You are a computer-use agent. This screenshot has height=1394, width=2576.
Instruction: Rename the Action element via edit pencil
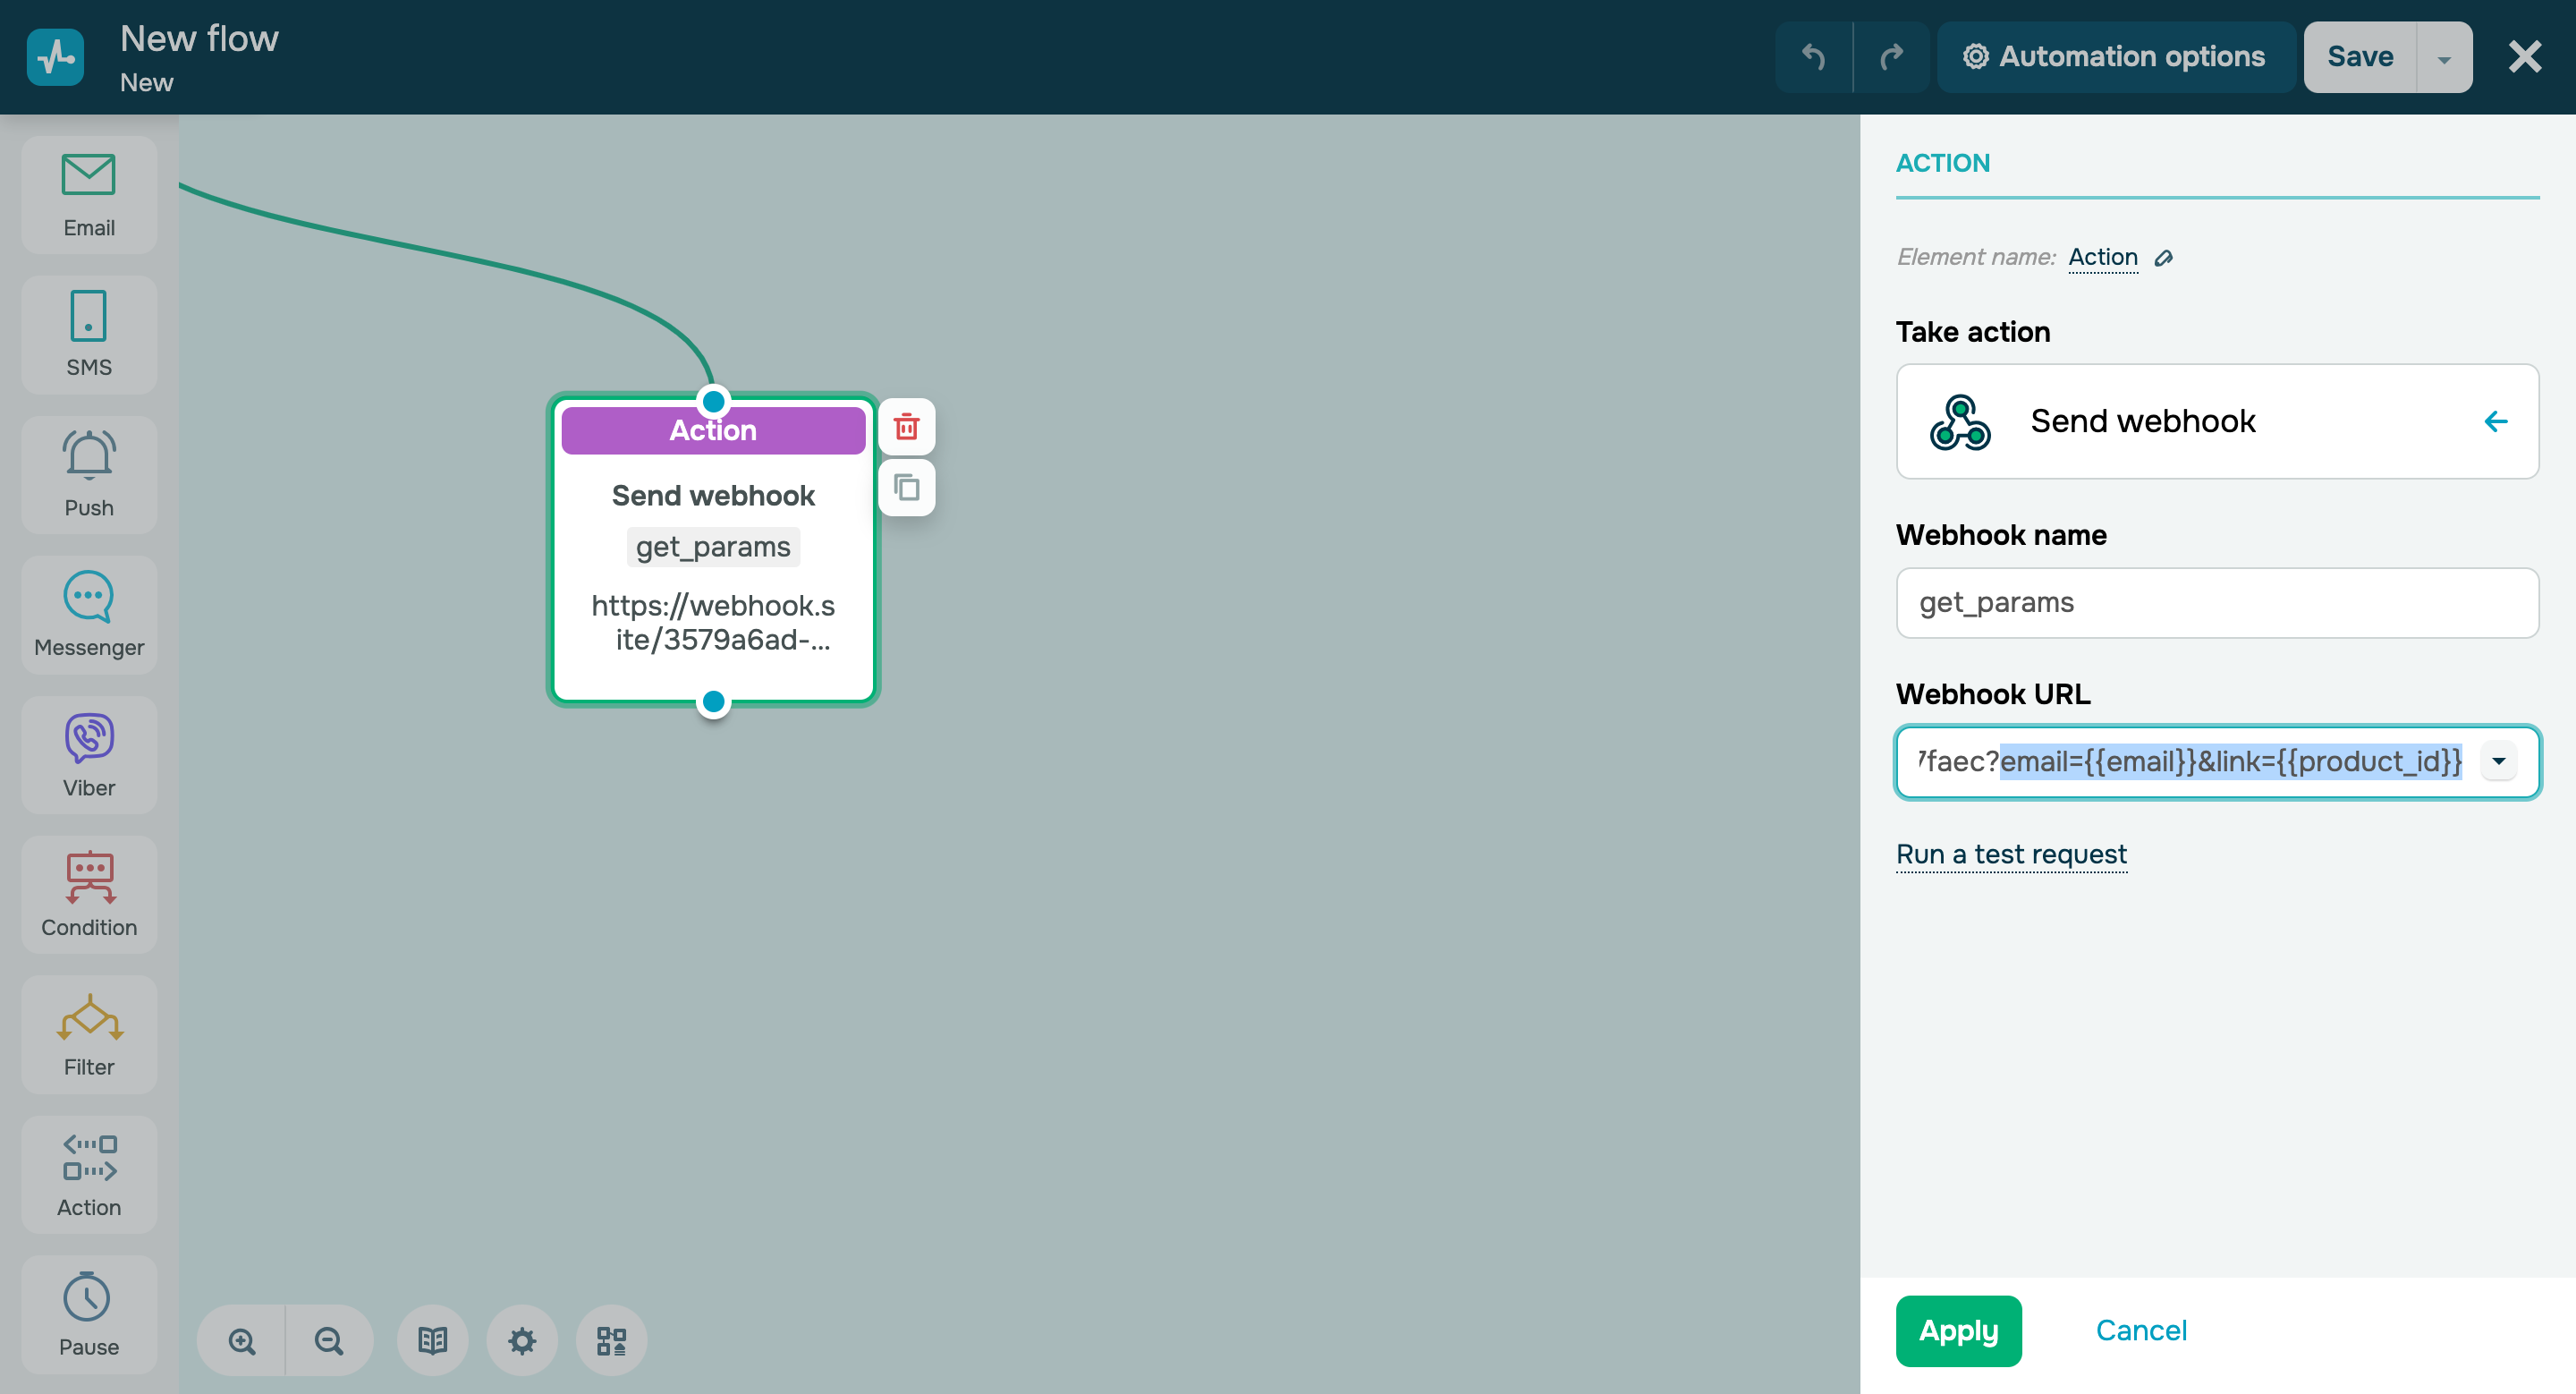click(x=2164, y=258)
